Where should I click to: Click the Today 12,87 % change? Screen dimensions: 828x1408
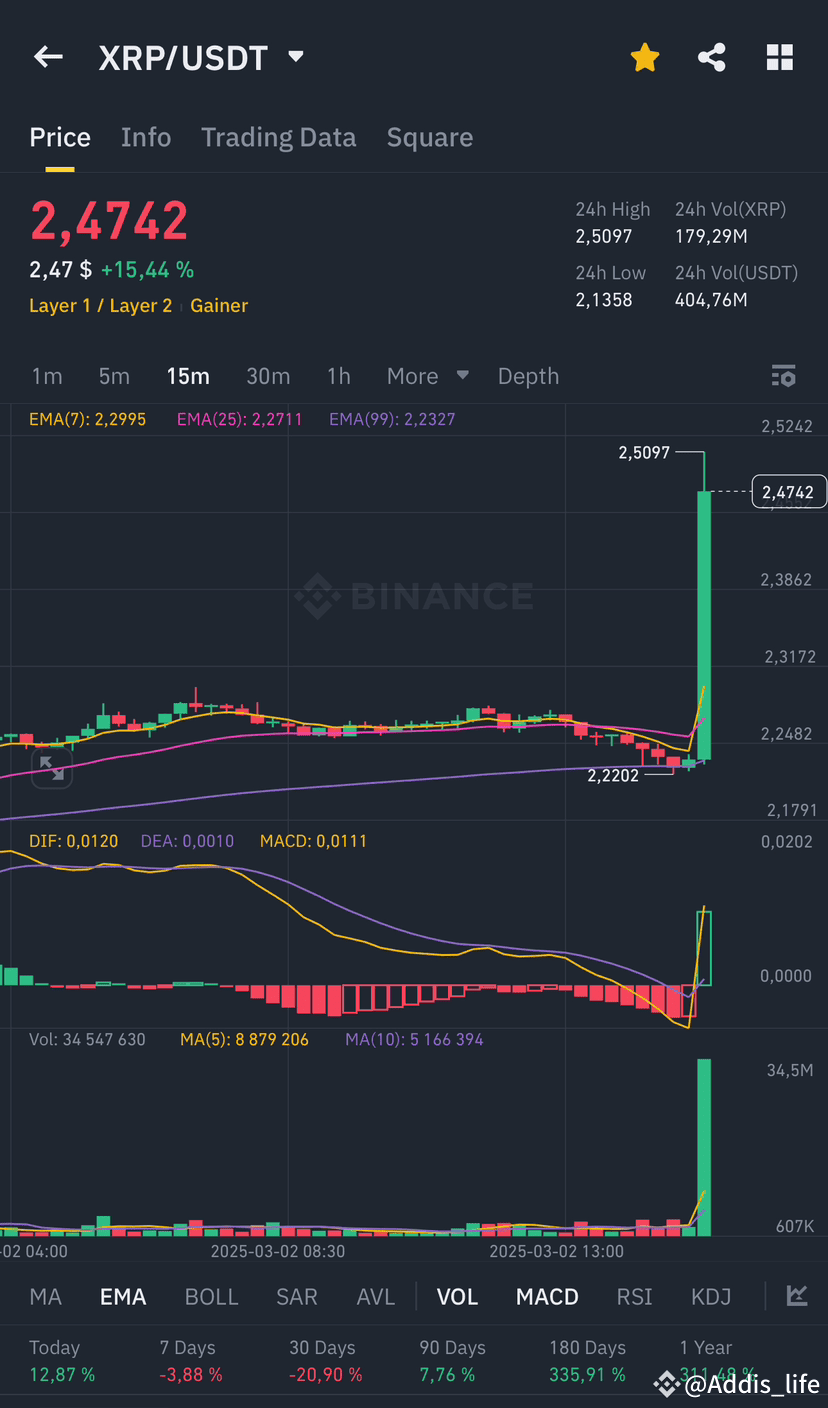[62, 1374]
